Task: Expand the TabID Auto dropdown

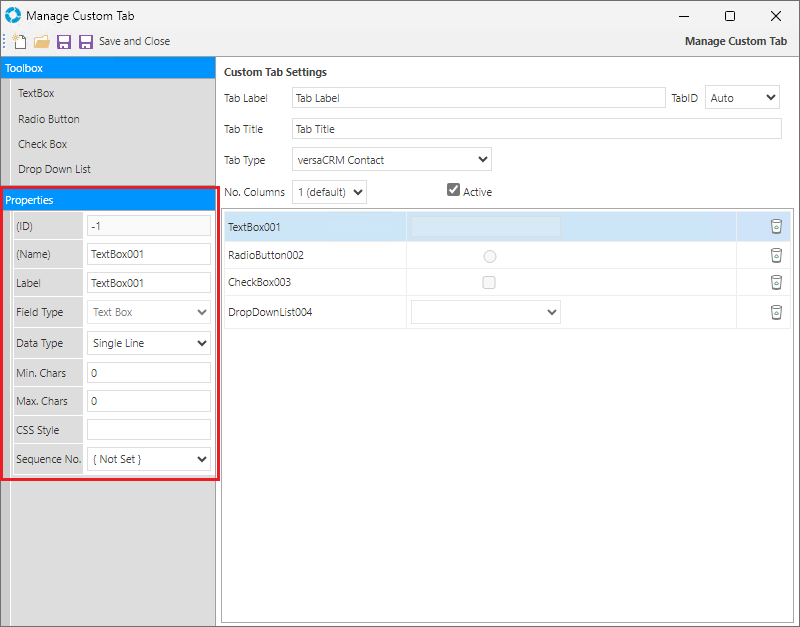Action: [742, 98]
